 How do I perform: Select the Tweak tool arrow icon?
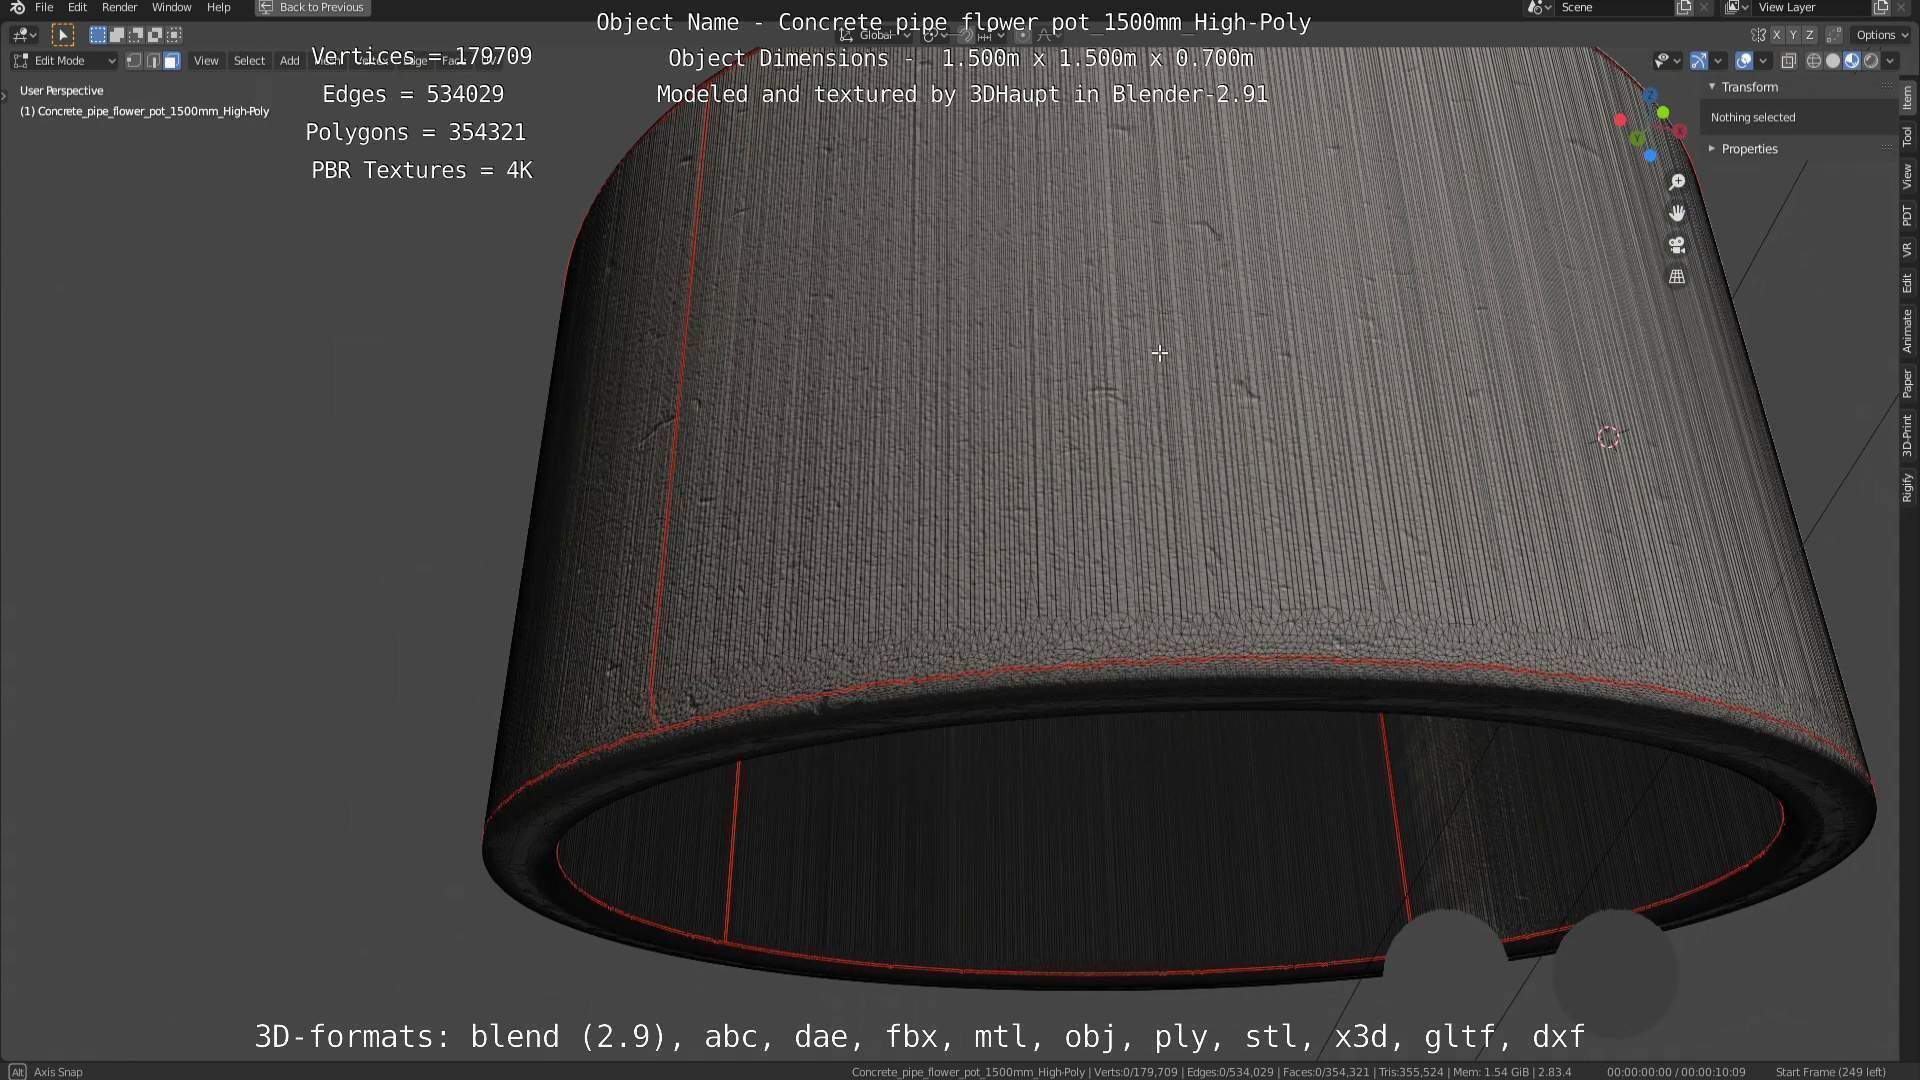click(x=62, y=35)
